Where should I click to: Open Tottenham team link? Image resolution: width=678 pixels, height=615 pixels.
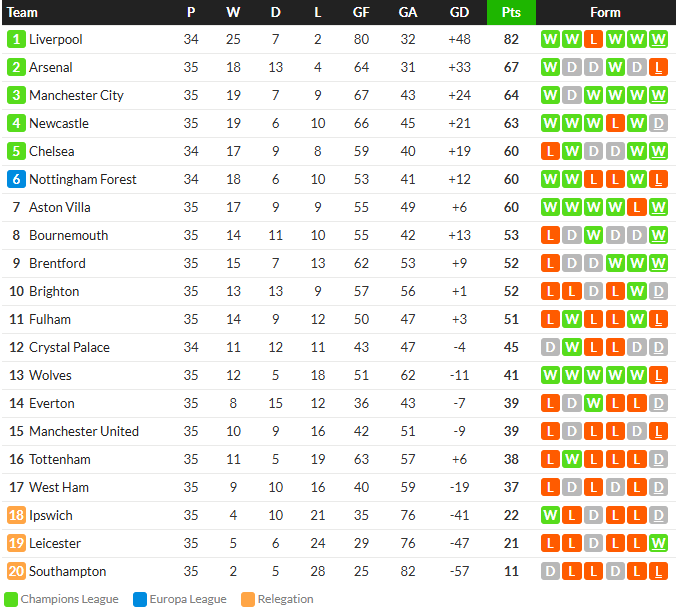(60, 459)
